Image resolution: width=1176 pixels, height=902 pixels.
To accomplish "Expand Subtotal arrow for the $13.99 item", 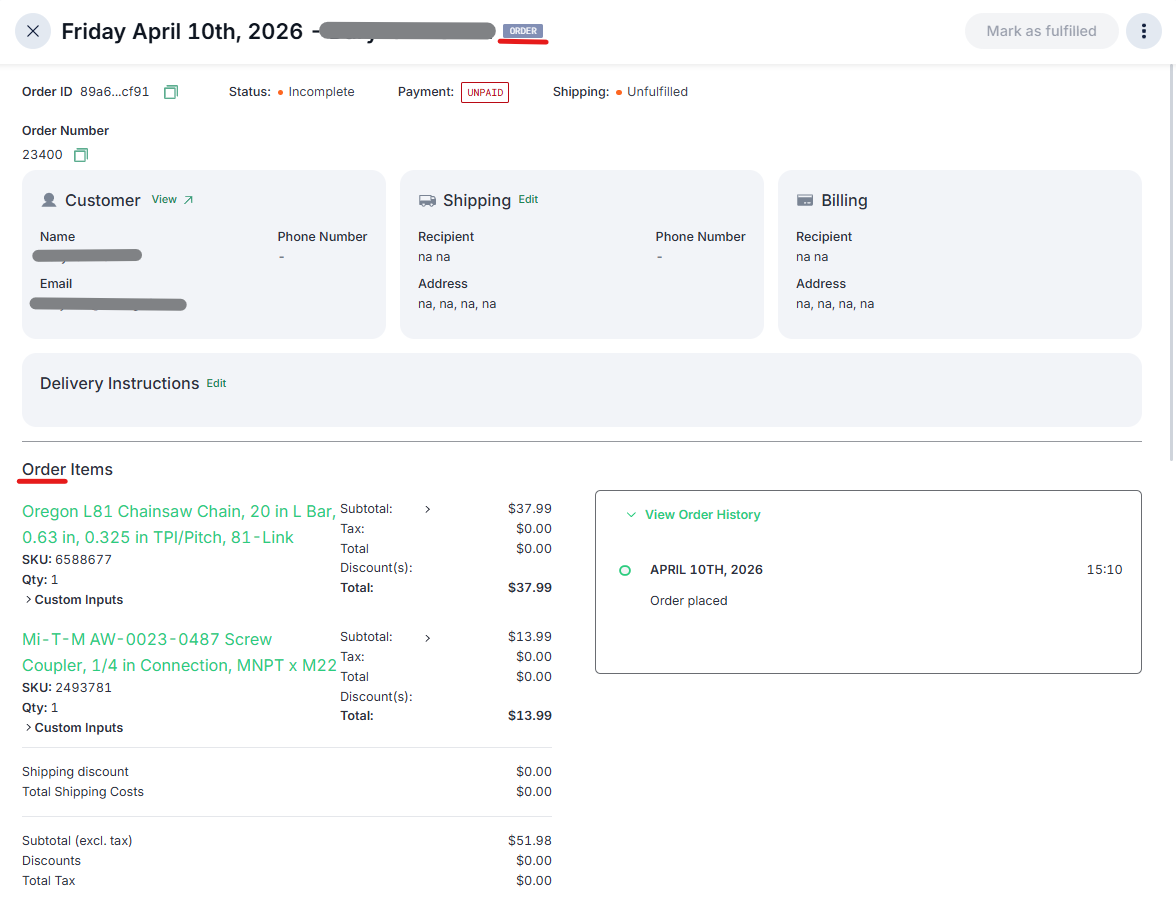I will click(428, 637).
